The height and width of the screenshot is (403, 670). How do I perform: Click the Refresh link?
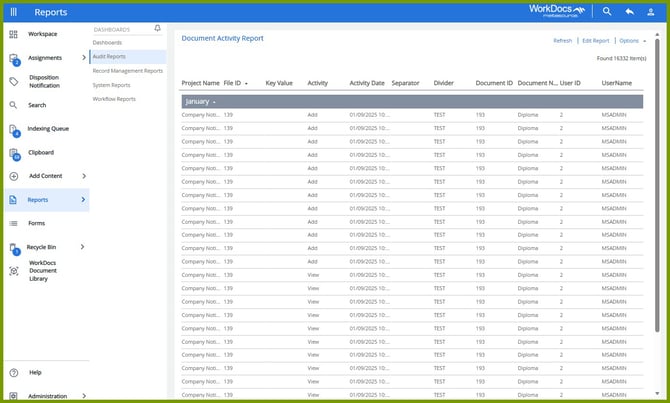click(x=562, y=41)
